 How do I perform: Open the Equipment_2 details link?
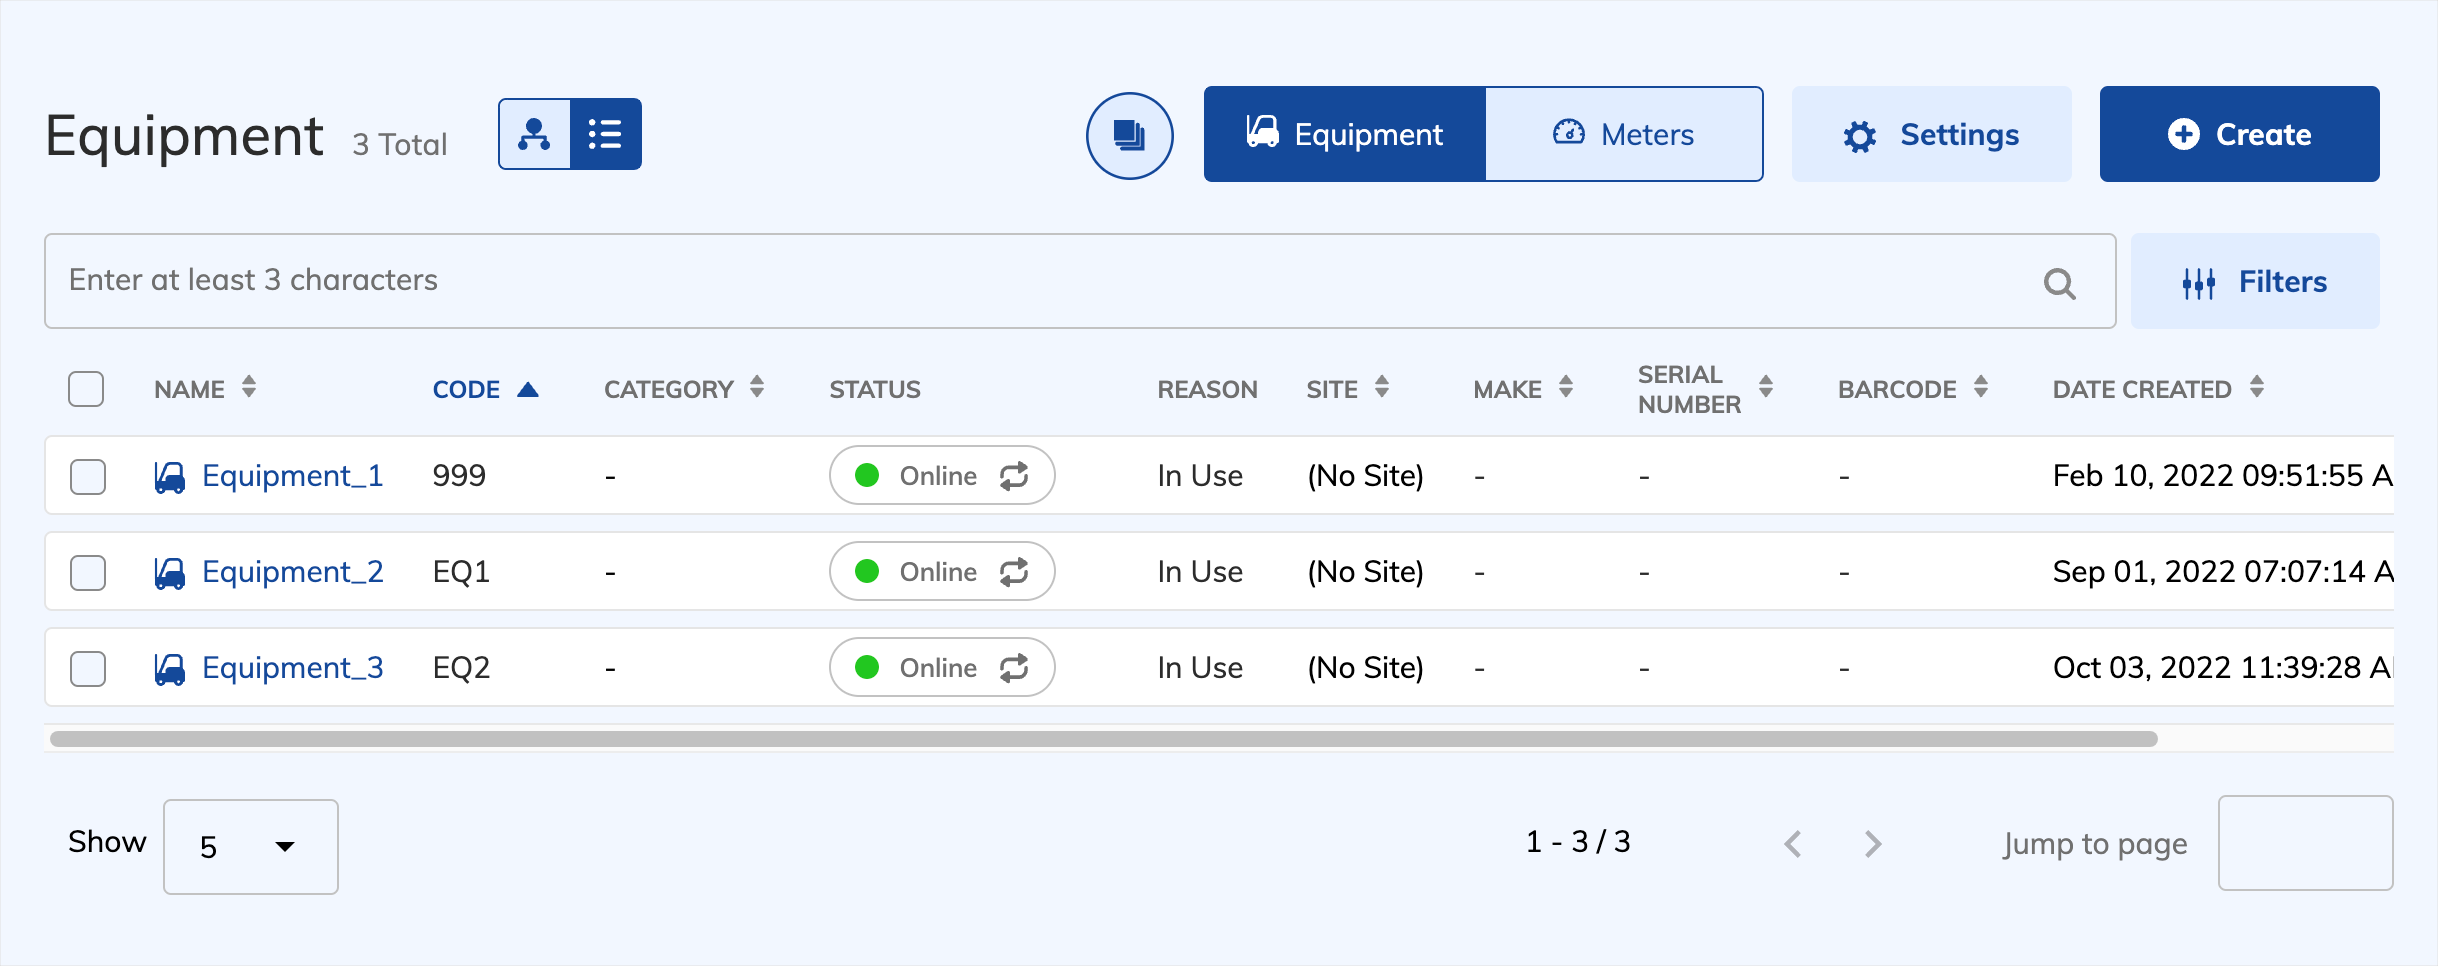[x=292, y=571]
